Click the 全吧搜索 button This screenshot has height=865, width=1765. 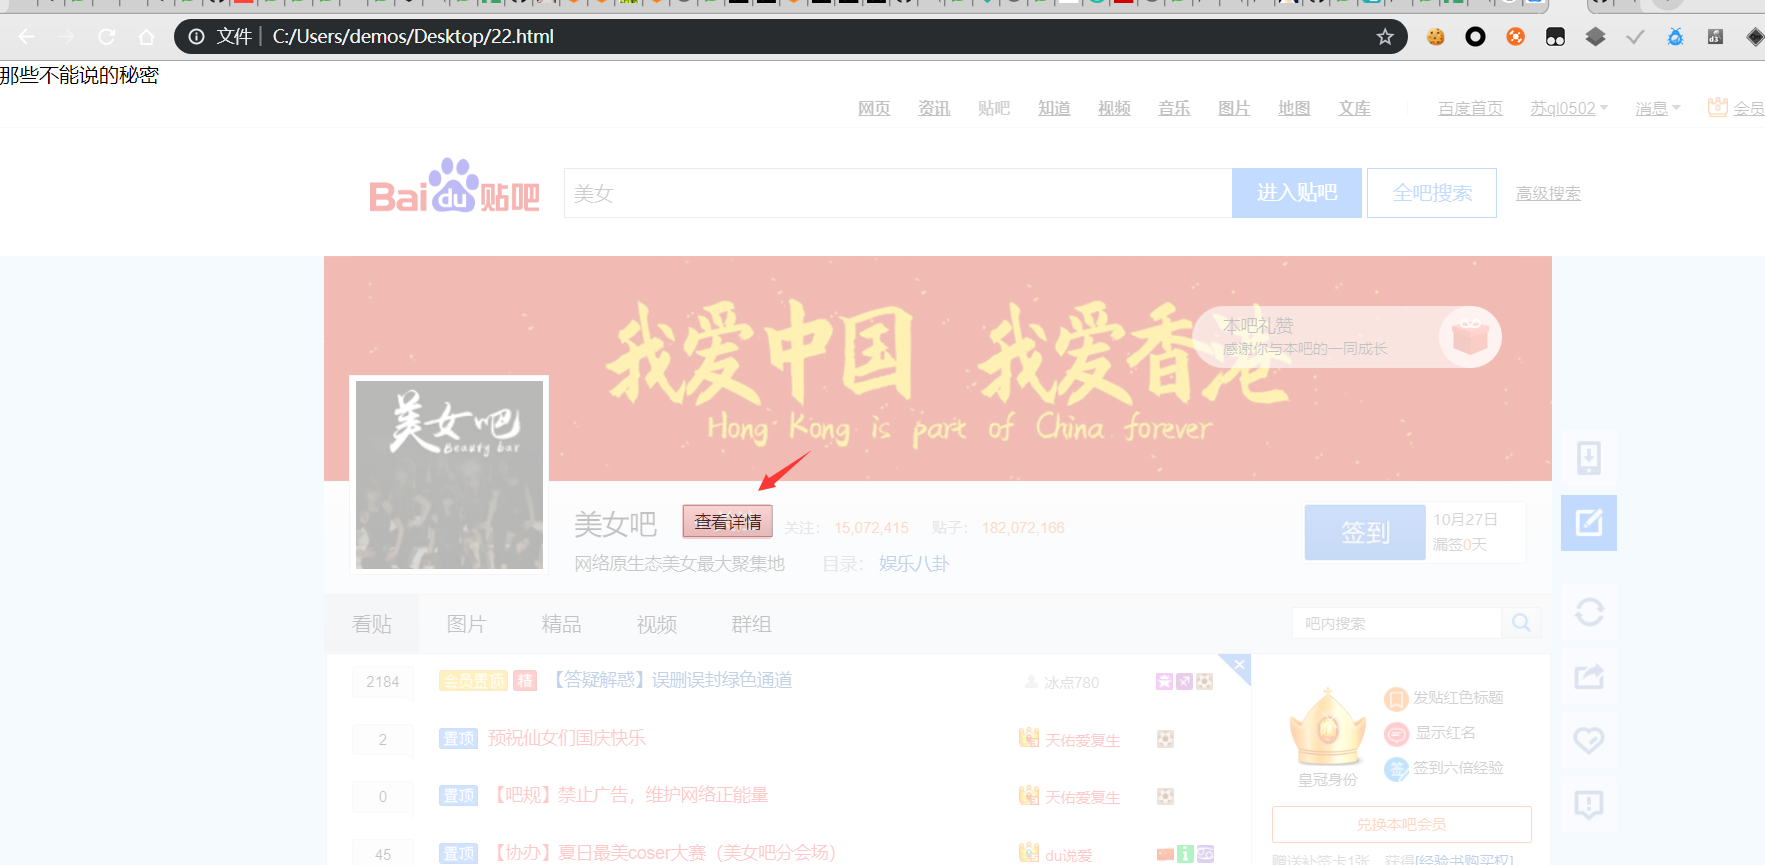(1432, 193)
